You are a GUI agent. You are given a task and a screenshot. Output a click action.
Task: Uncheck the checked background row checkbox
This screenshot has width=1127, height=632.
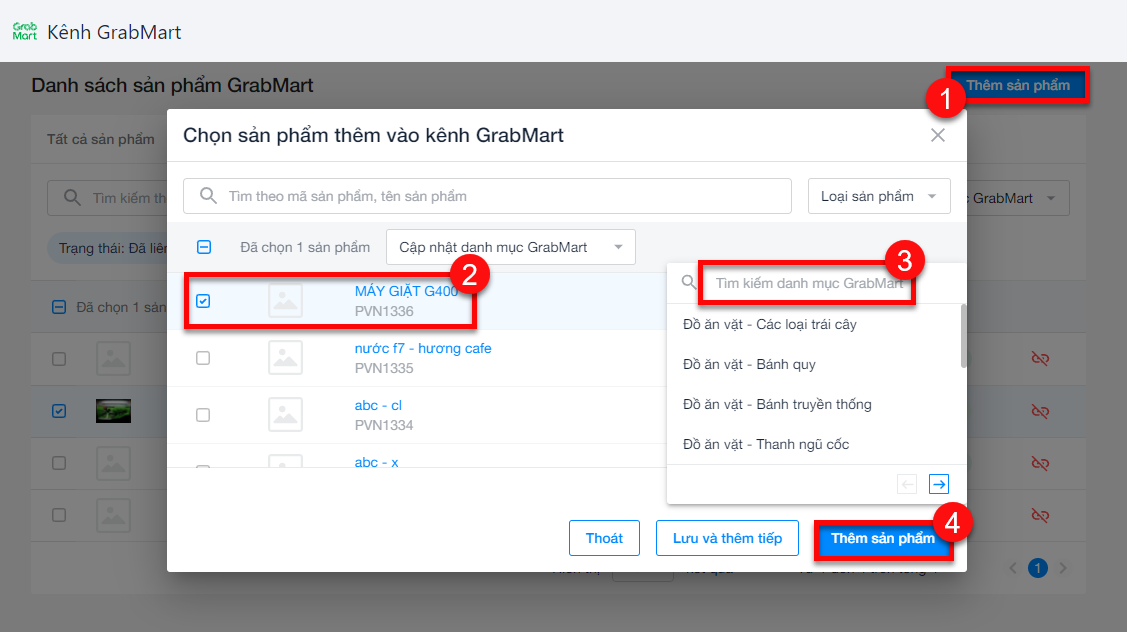[x=59, y=411]
